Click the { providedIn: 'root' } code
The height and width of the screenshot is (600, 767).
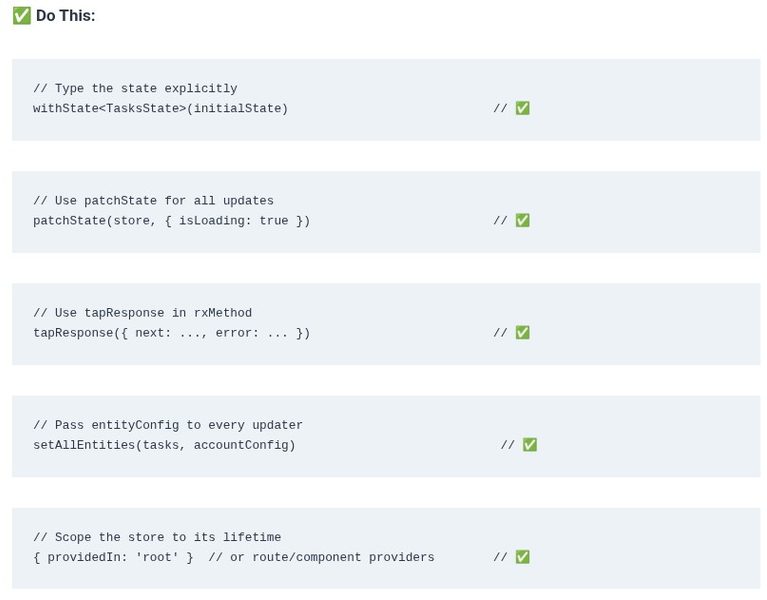[x=113, y=557]
